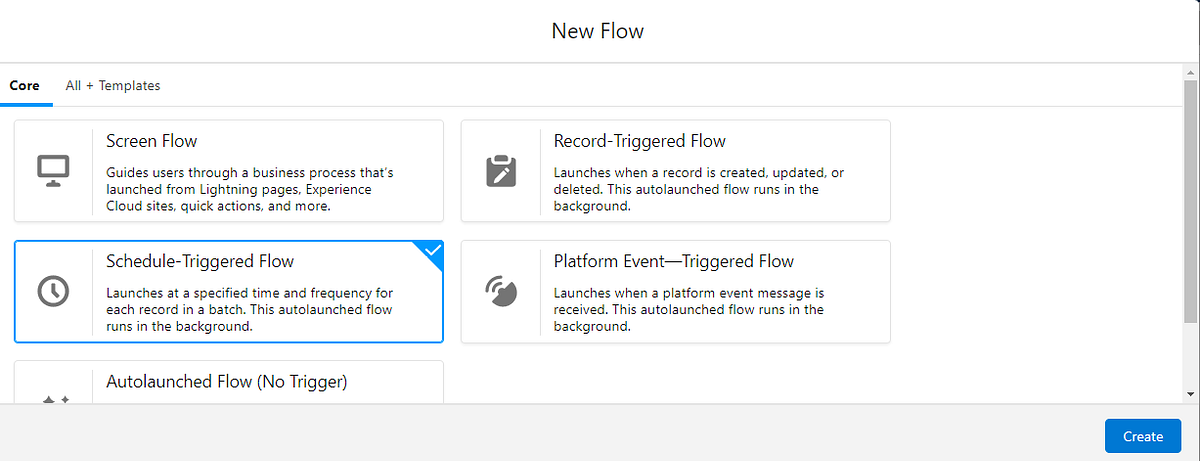Screen dimensions: 1200x461
Task: Select the Screen Flow title
Action: pyautogui.click(x=152, y=141)
